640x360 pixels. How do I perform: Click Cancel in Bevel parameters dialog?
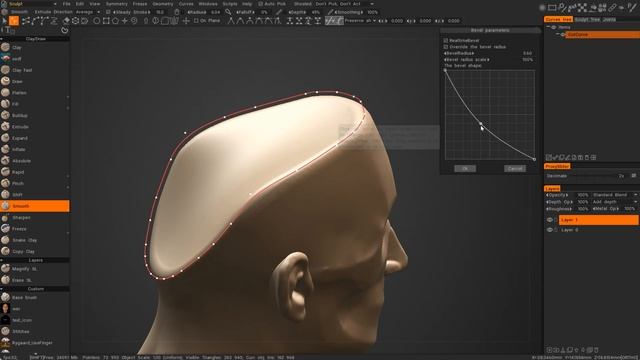[x=515, y=169]
